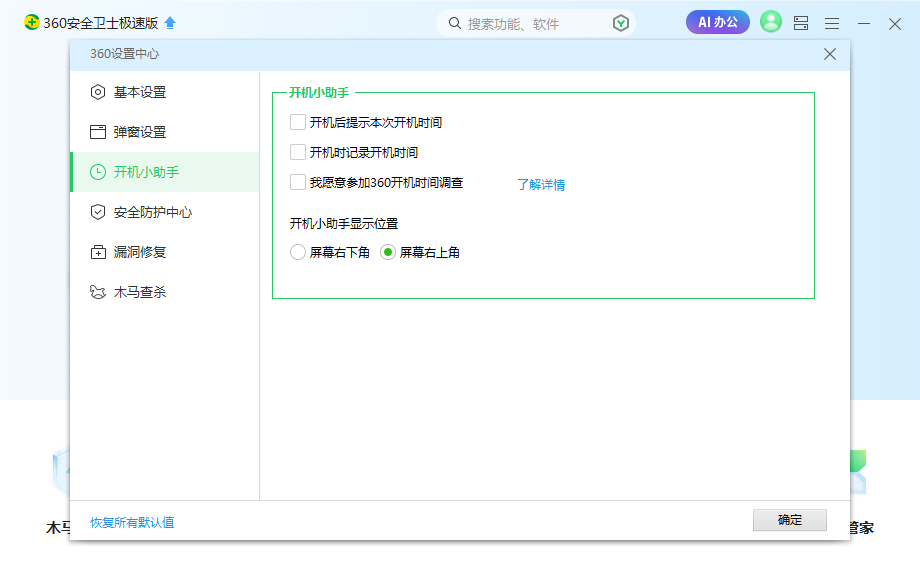920x580 pixels.
Task: Toggle 开机时记录开机时间 checkbox
Action: tap(298, 152)
